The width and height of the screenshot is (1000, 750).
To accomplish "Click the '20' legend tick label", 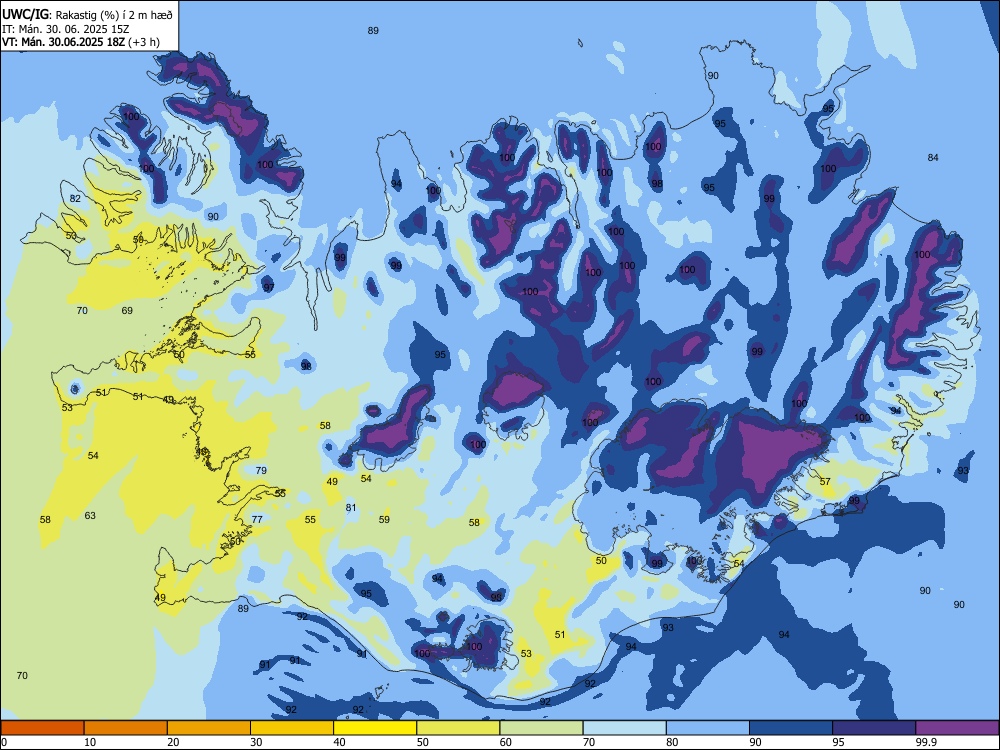I will [x=173, y=742].
